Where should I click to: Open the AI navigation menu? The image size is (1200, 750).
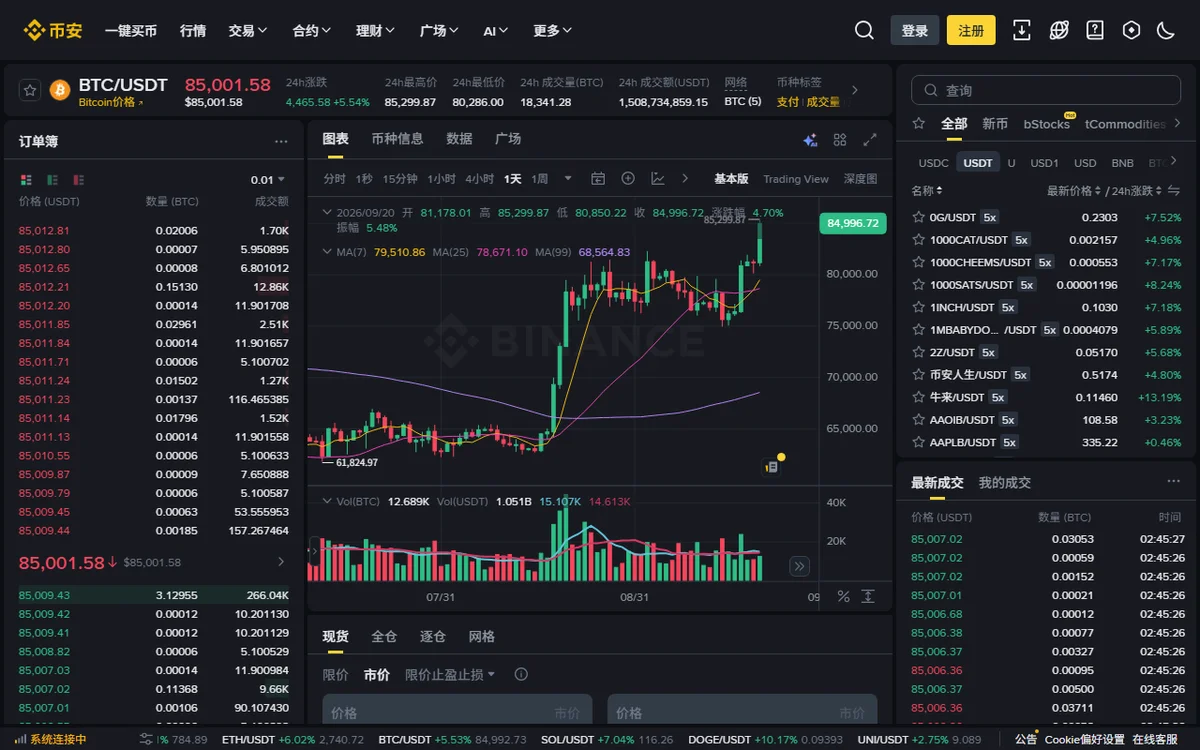[496, 31]
